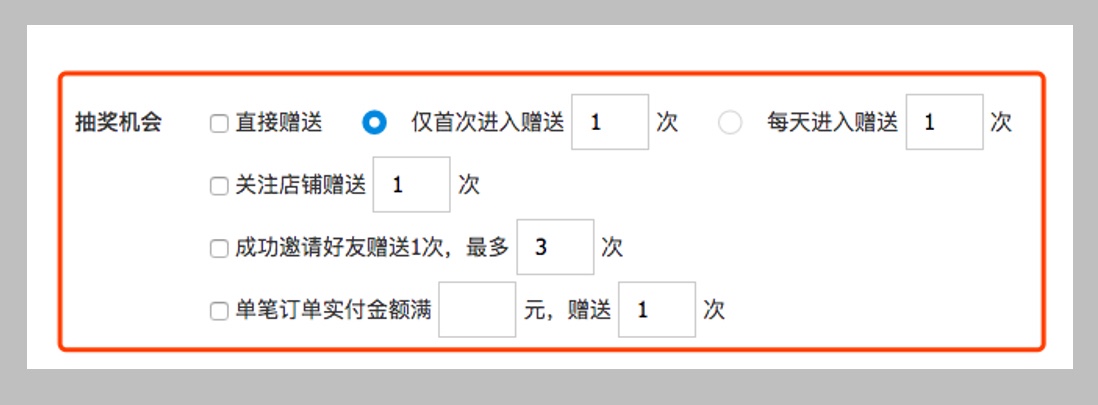Image resolution: width=1098 pixels, height=405 pixels.
Task: Click the count field after 每天进入赠送
Action: [945, 122]
